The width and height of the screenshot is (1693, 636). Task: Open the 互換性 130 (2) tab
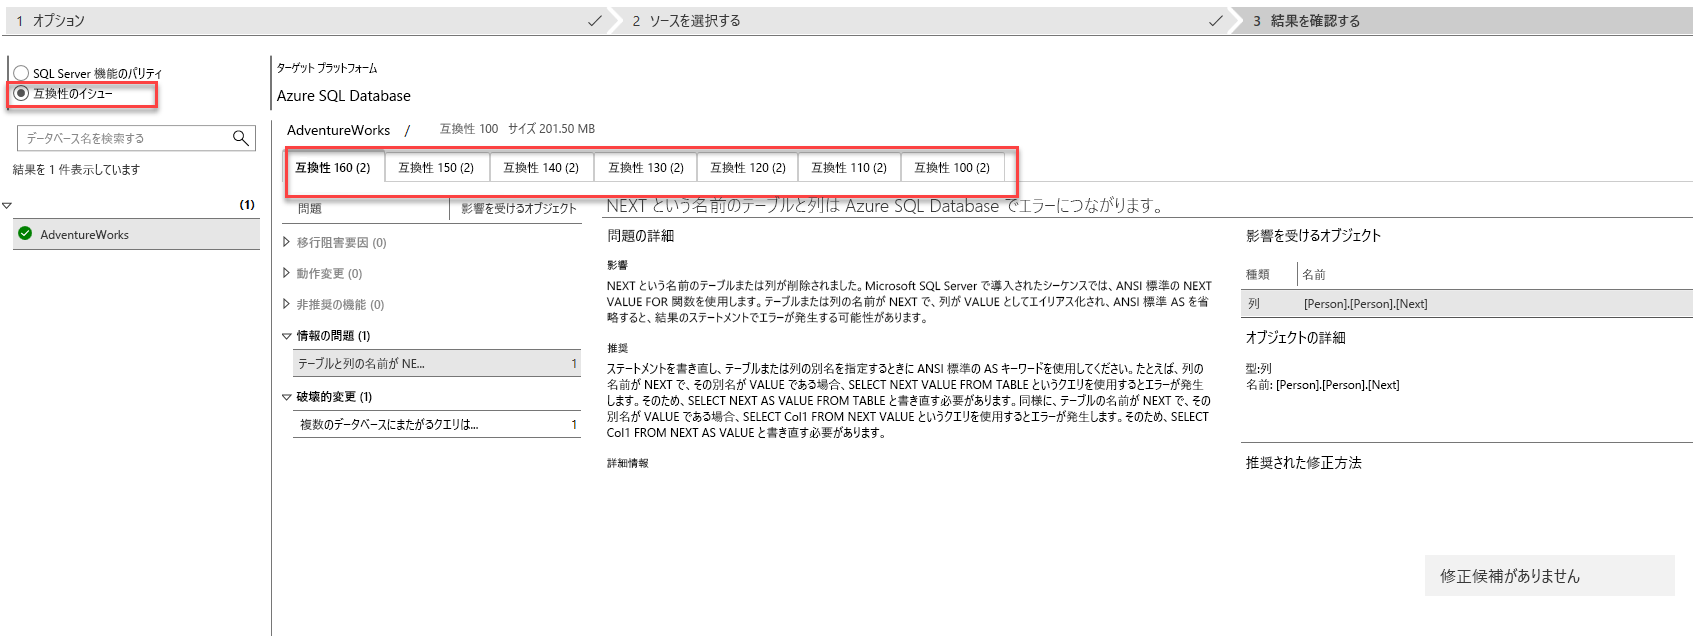646,168
